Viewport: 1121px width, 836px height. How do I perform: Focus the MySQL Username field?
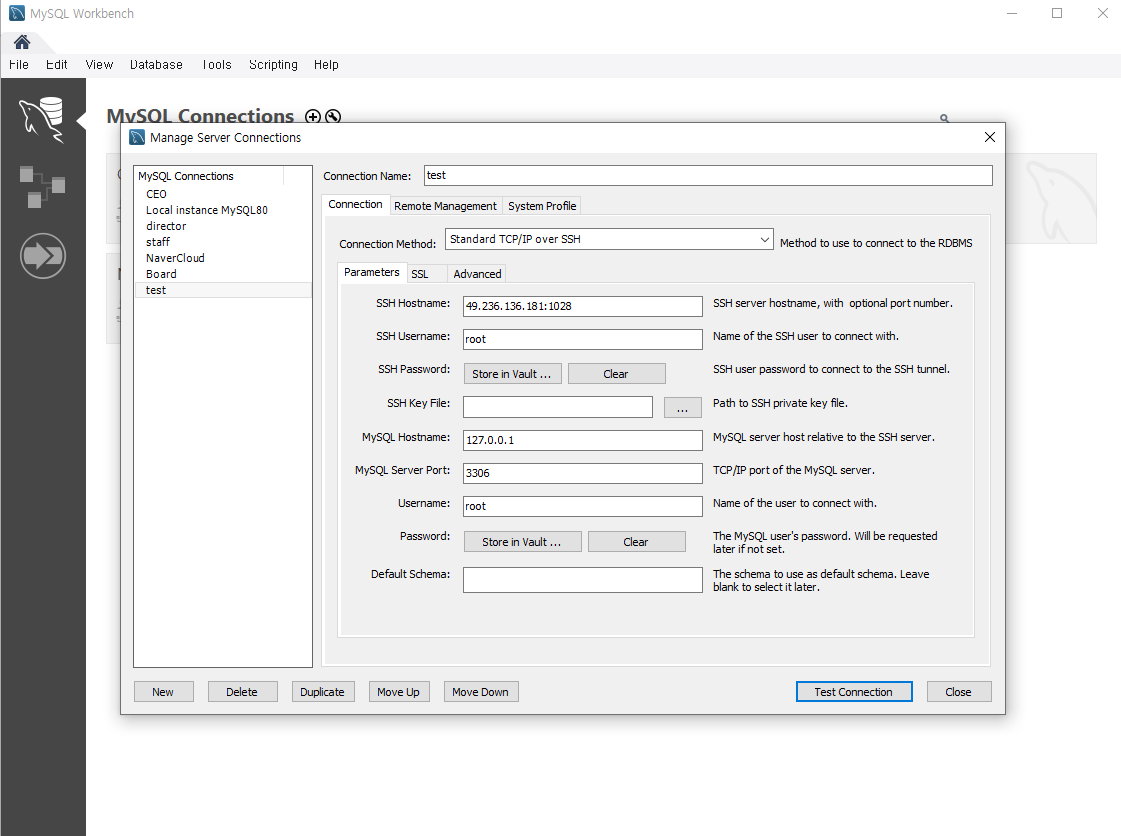click(x=583, y=506)
